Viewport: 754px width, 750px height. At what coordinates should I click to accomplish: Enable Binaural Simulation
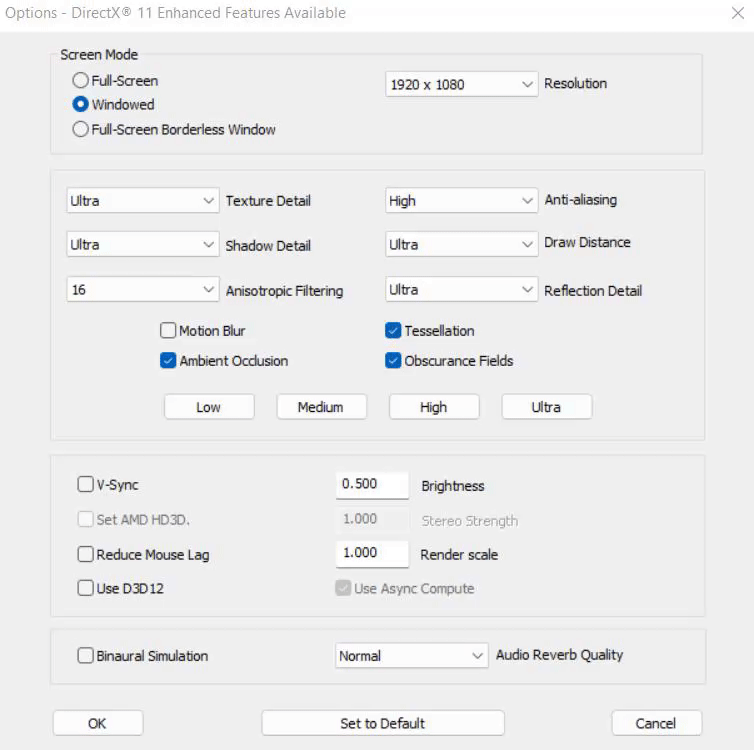[x=86, y=656]
